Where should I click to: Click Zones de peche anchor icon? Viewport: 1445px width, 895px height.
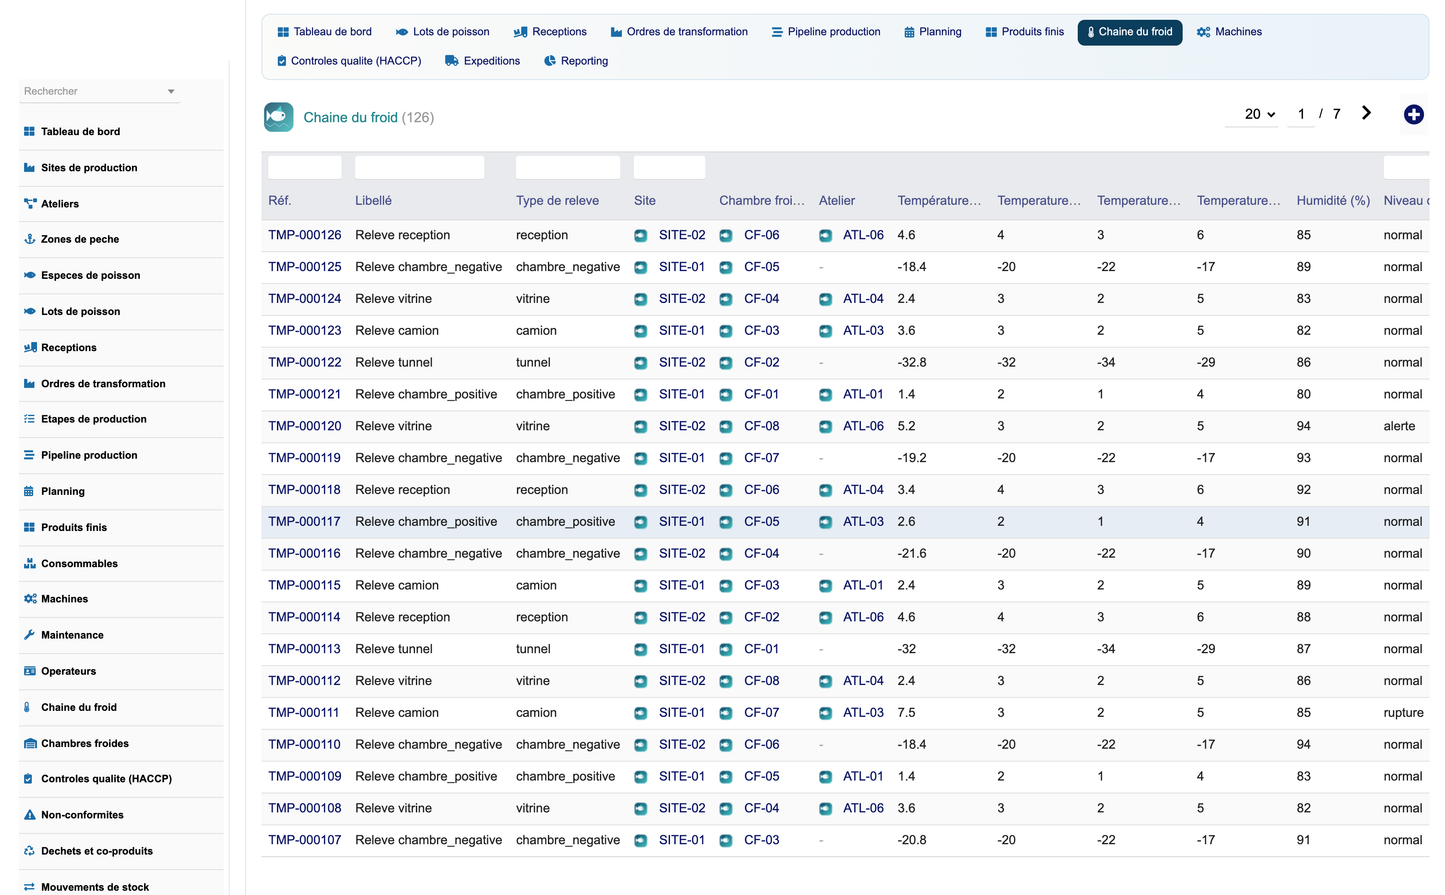tap(30, 239)
